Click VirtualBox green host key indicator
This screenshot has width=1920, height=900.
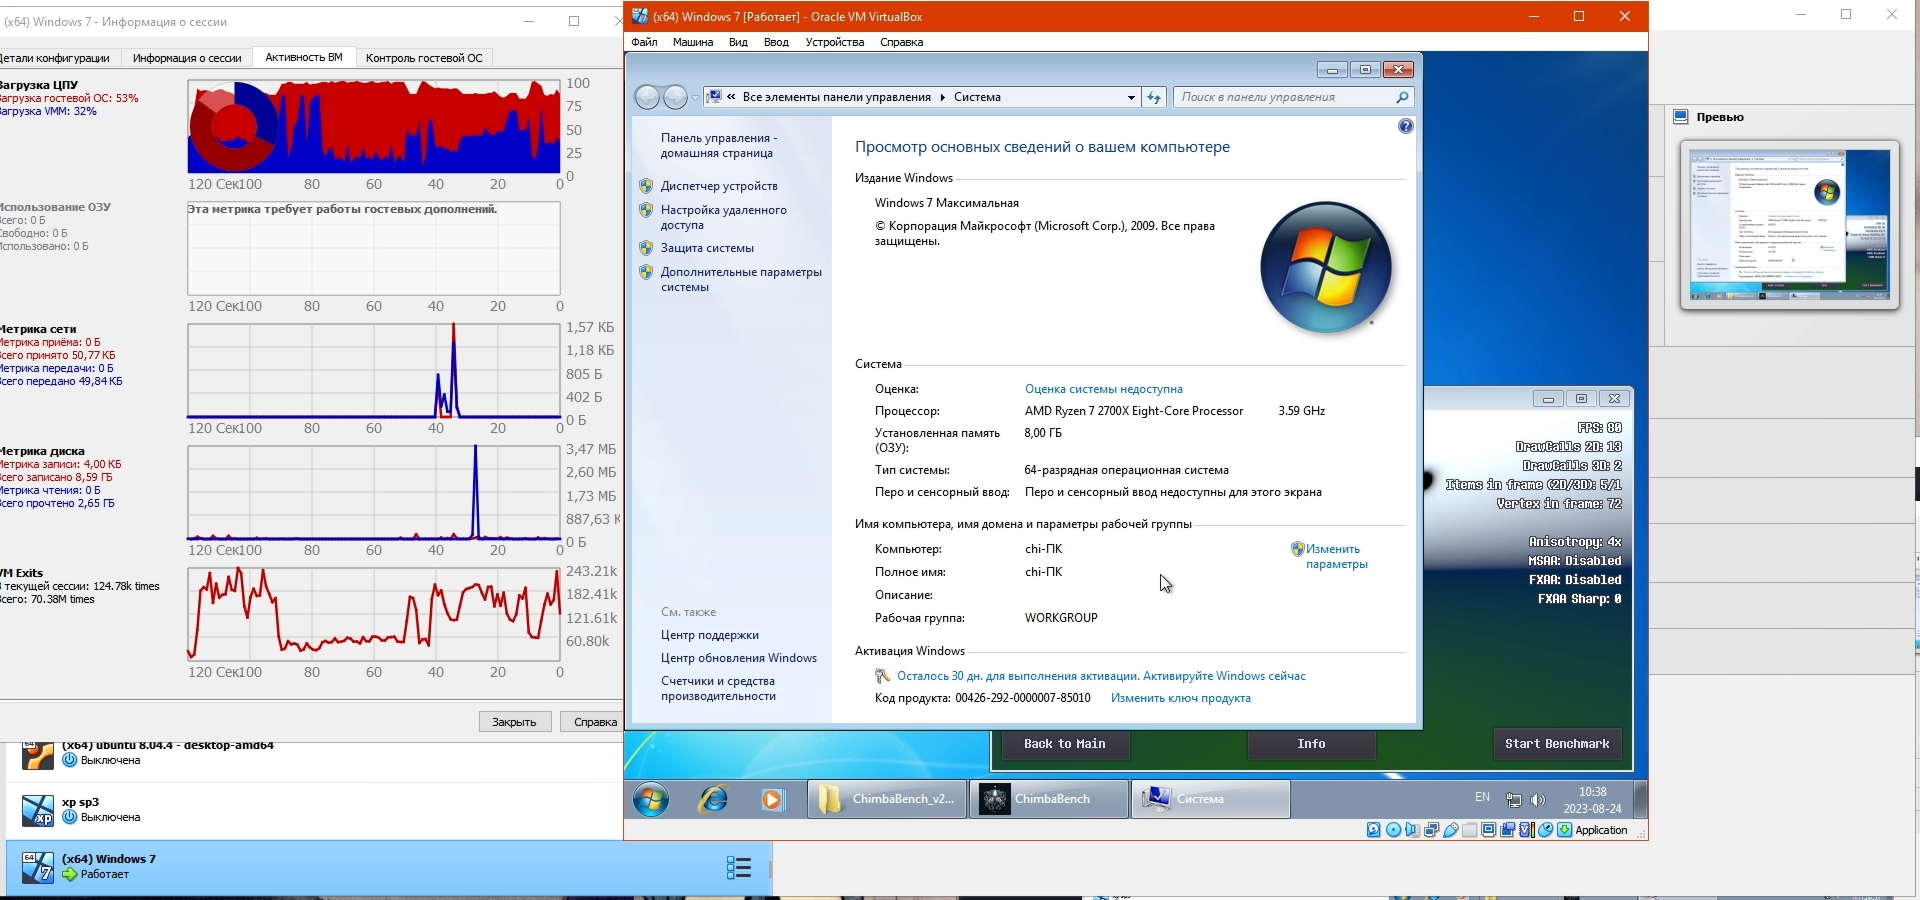point(1565,830)
